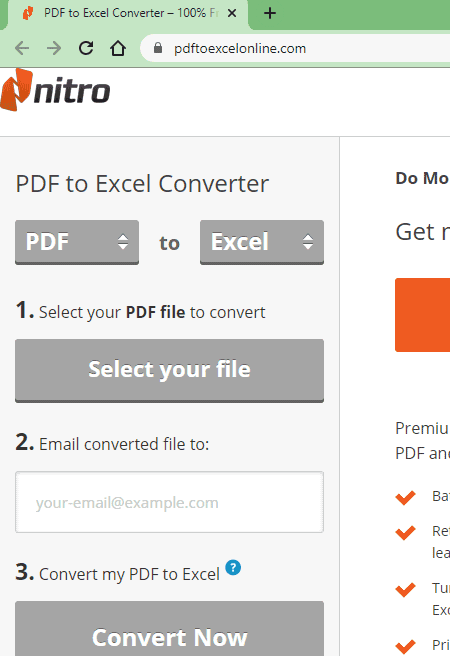
Task: Open a new tab with the plus icon
Action: [270, 13]
